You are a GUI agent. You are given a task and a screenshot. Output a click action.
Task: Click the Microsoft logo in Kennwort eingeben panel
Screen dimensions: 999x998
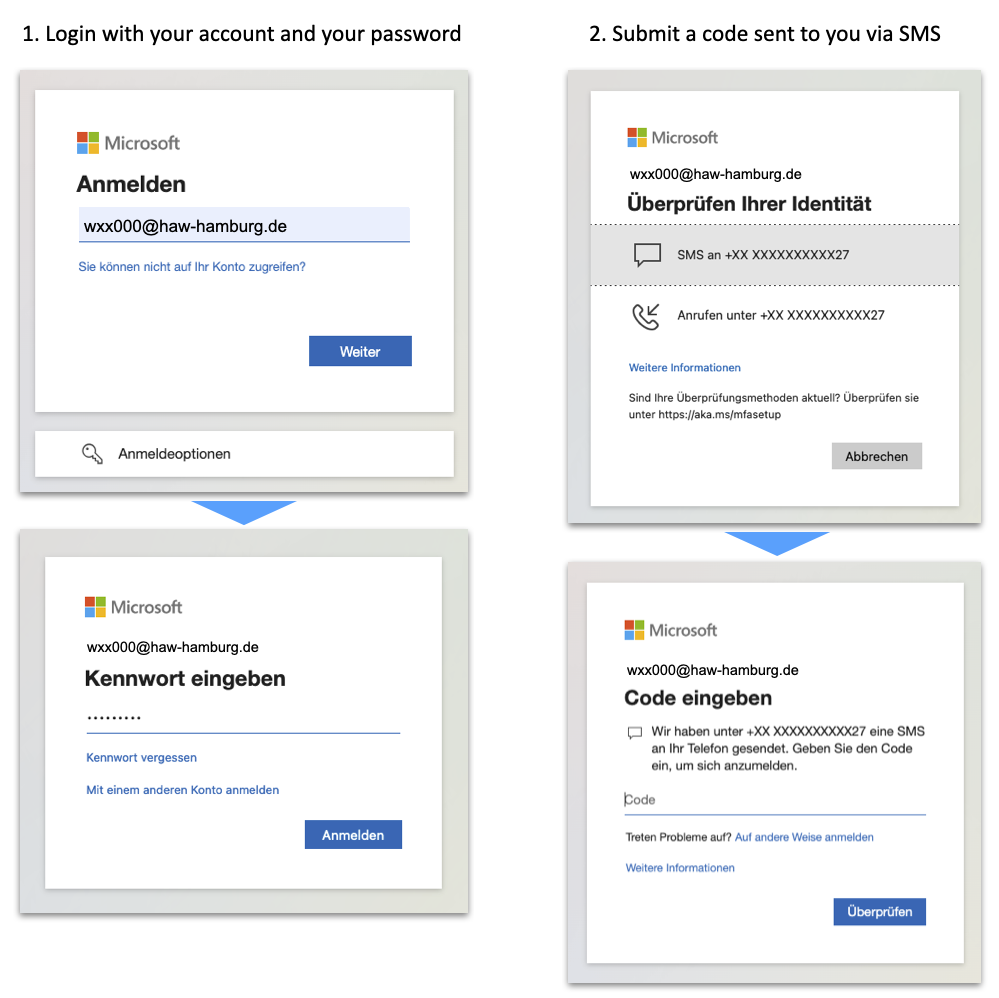pyautogui.click(x=133, y=607)
